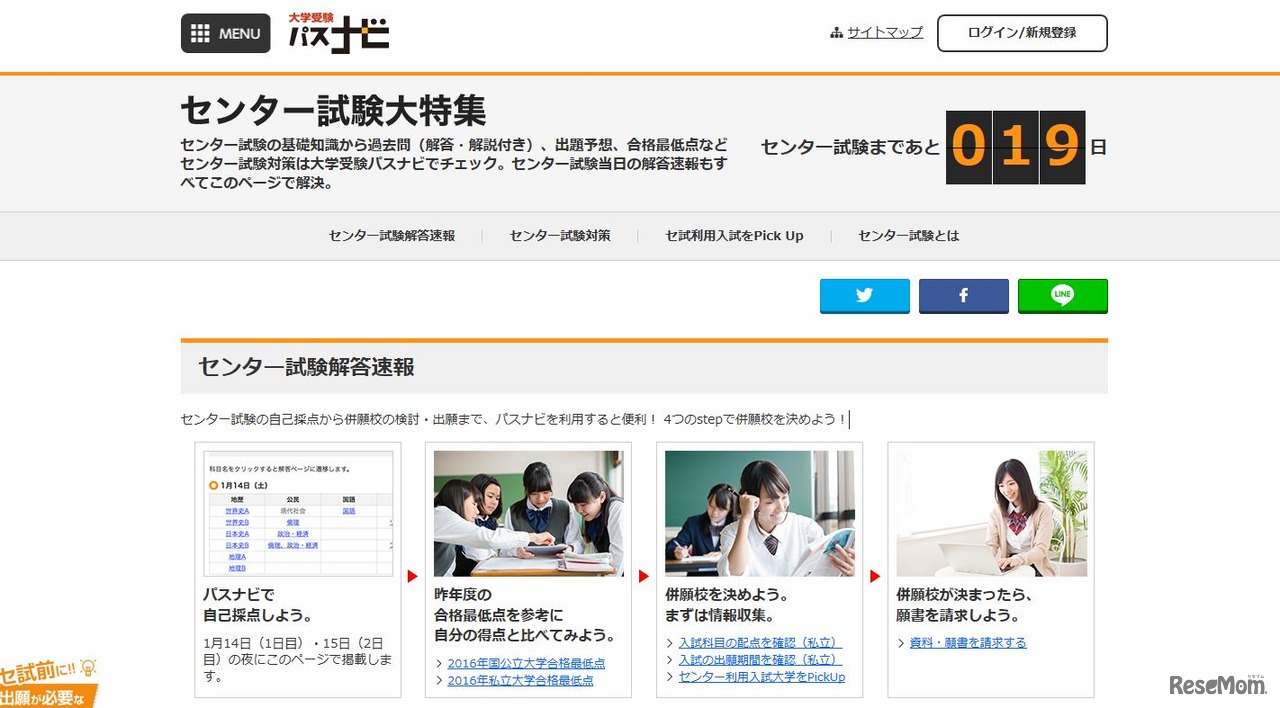Open the hamburger MENU panel
Screen dimensions: 1280x708
(225, 33)
